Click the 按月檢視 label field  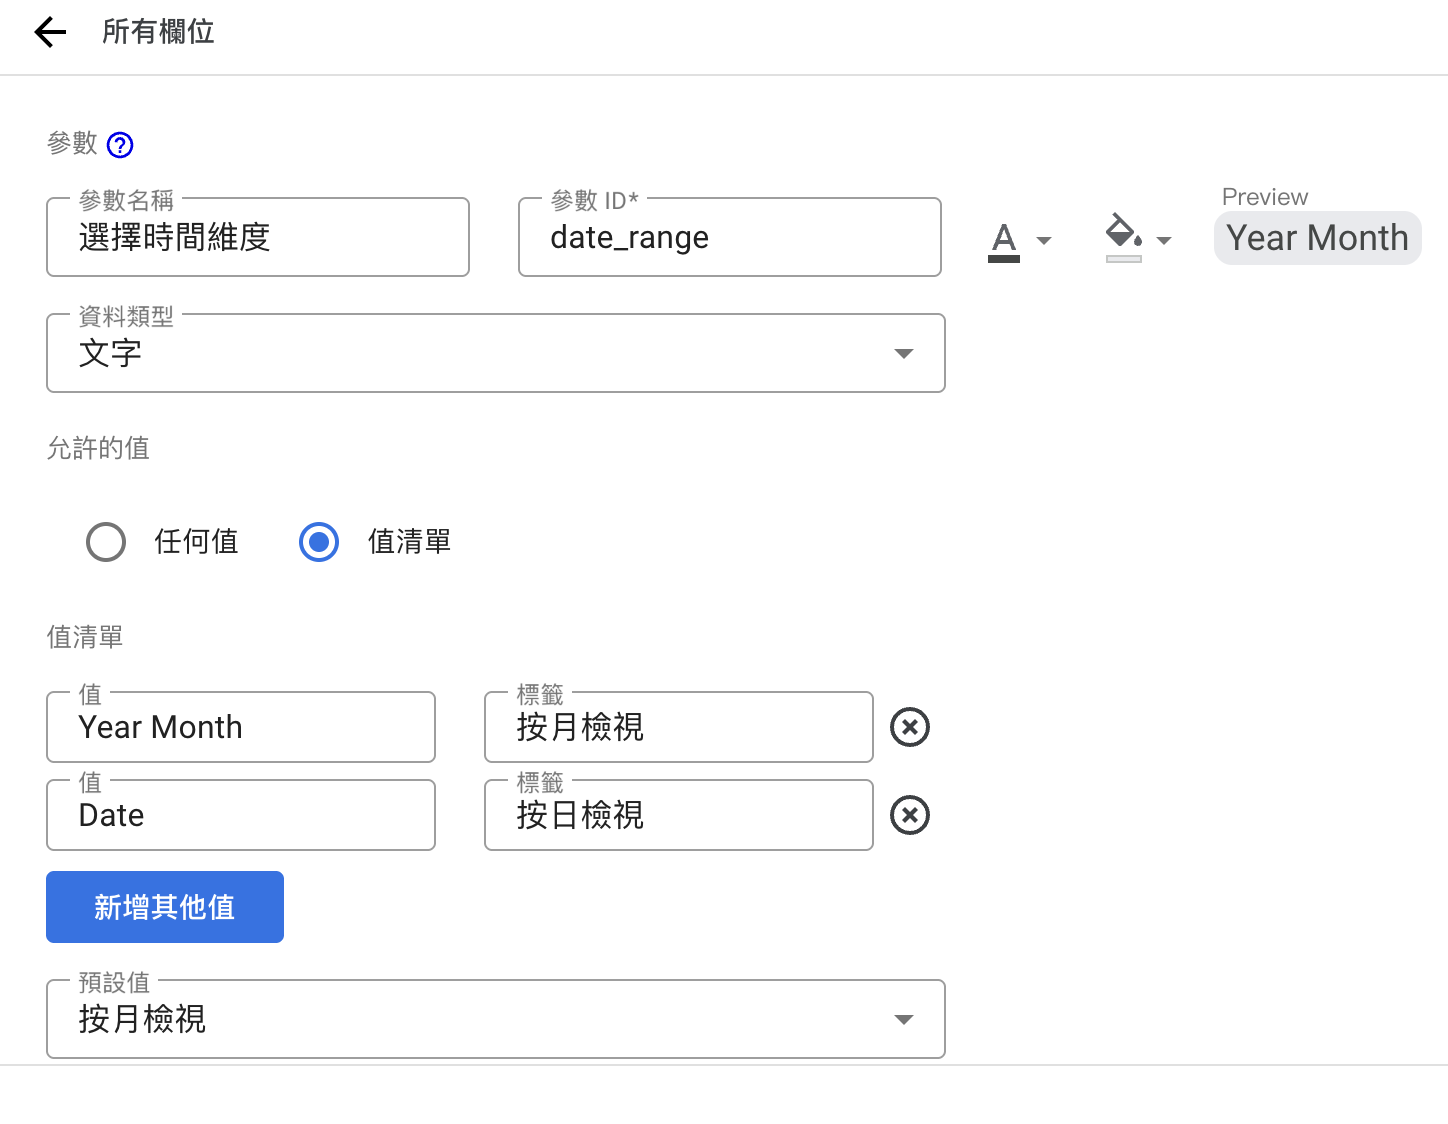pos(679,727)
